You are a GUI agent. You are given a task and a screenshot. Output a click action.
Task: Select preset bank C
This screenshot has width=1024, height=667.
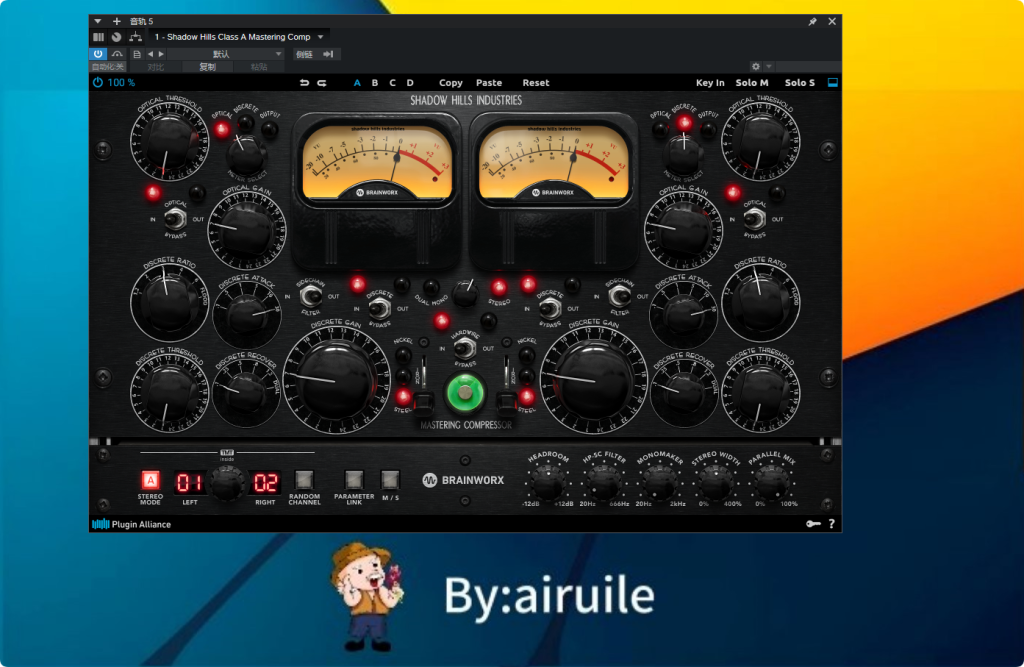coord(392,83)
